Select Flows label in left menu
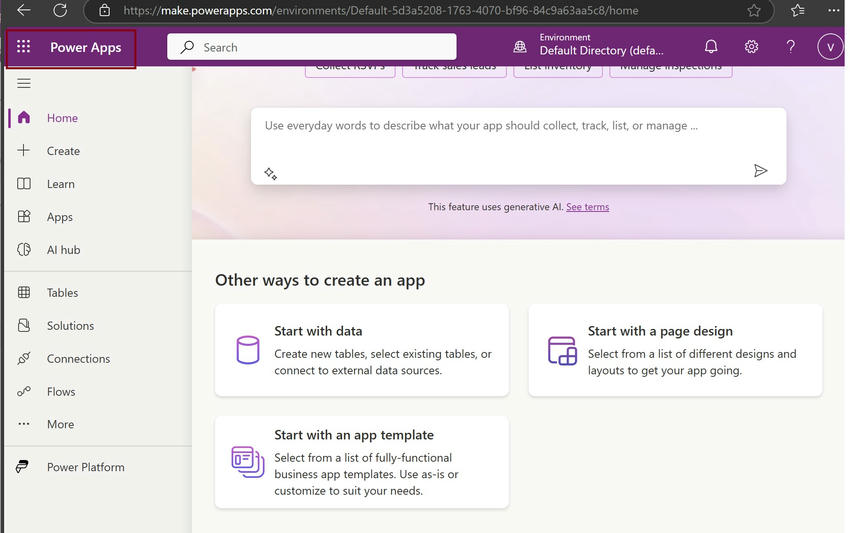The width and height of the screenshot is (850, 533). 61,391
